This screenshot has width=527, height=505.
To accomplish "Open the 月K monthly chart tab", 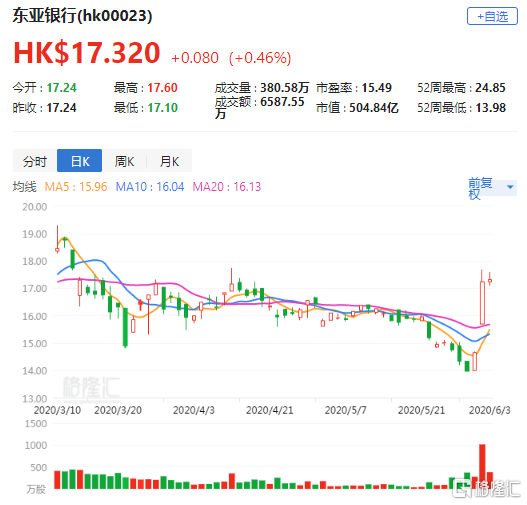I will point(169,161).
